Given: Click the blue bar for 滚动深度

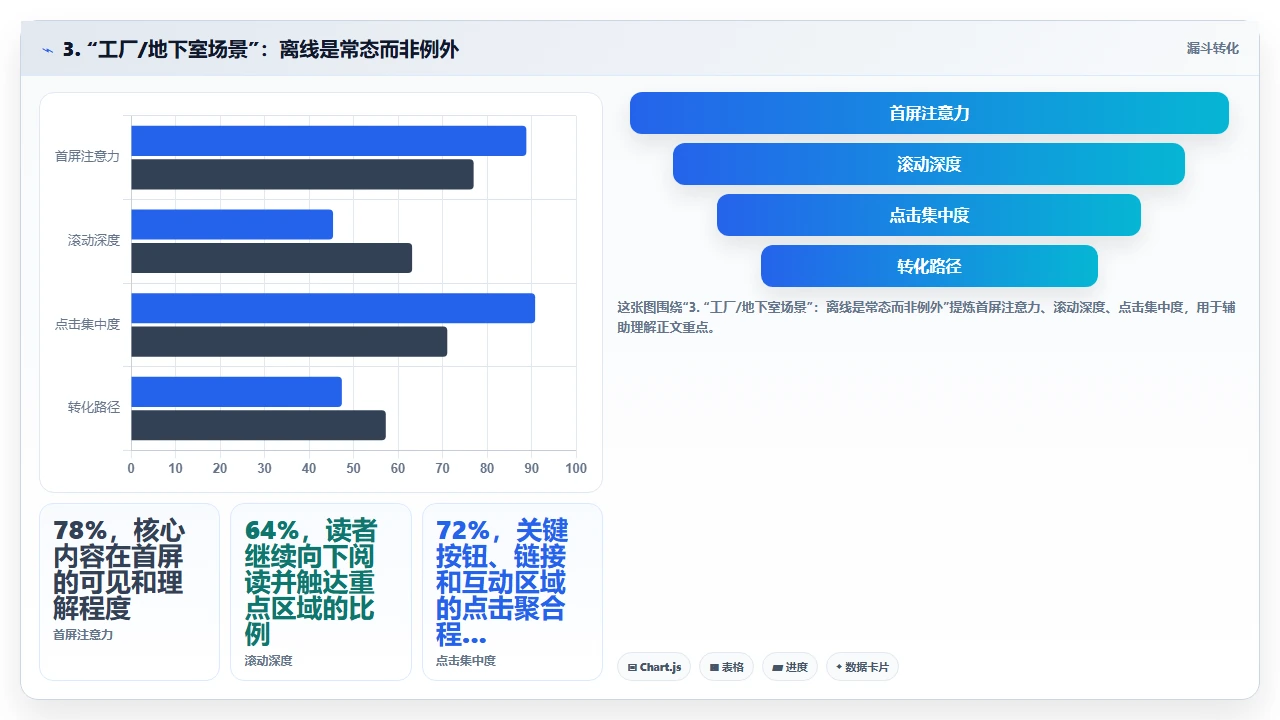Looking at the screenshot, I should tap(232, 224).
